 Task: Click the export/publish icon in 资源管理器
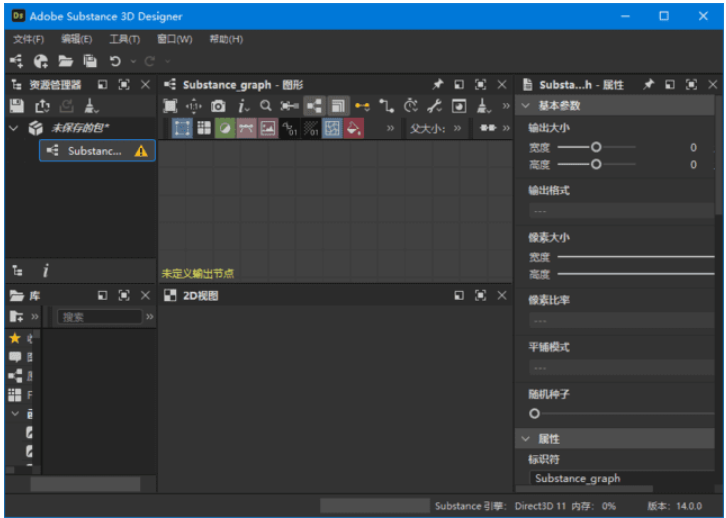42,106
